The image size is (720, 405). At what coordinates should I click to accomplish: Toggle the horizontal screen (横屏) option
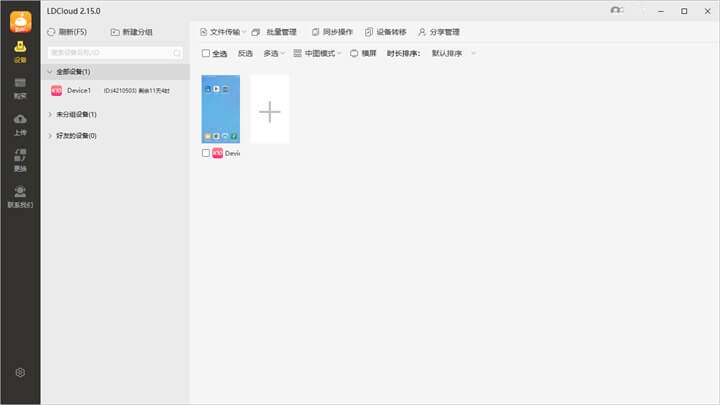click(363, 53)
